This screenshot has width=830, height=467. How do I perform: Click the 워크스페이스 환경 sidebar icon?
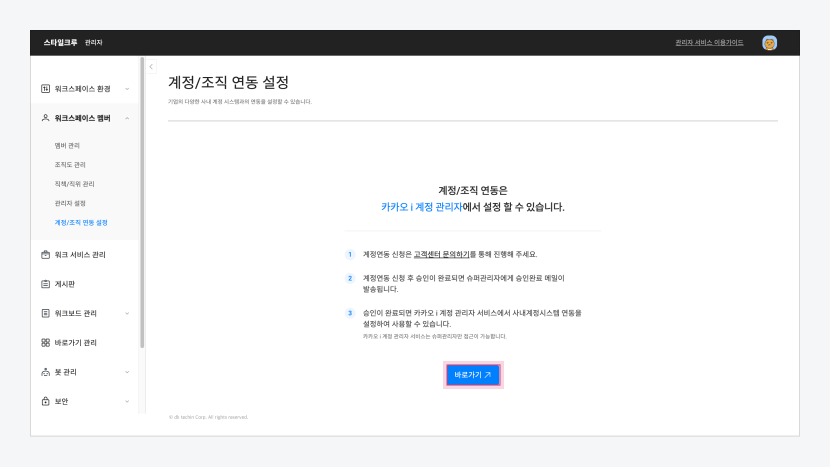click(45, 89)
